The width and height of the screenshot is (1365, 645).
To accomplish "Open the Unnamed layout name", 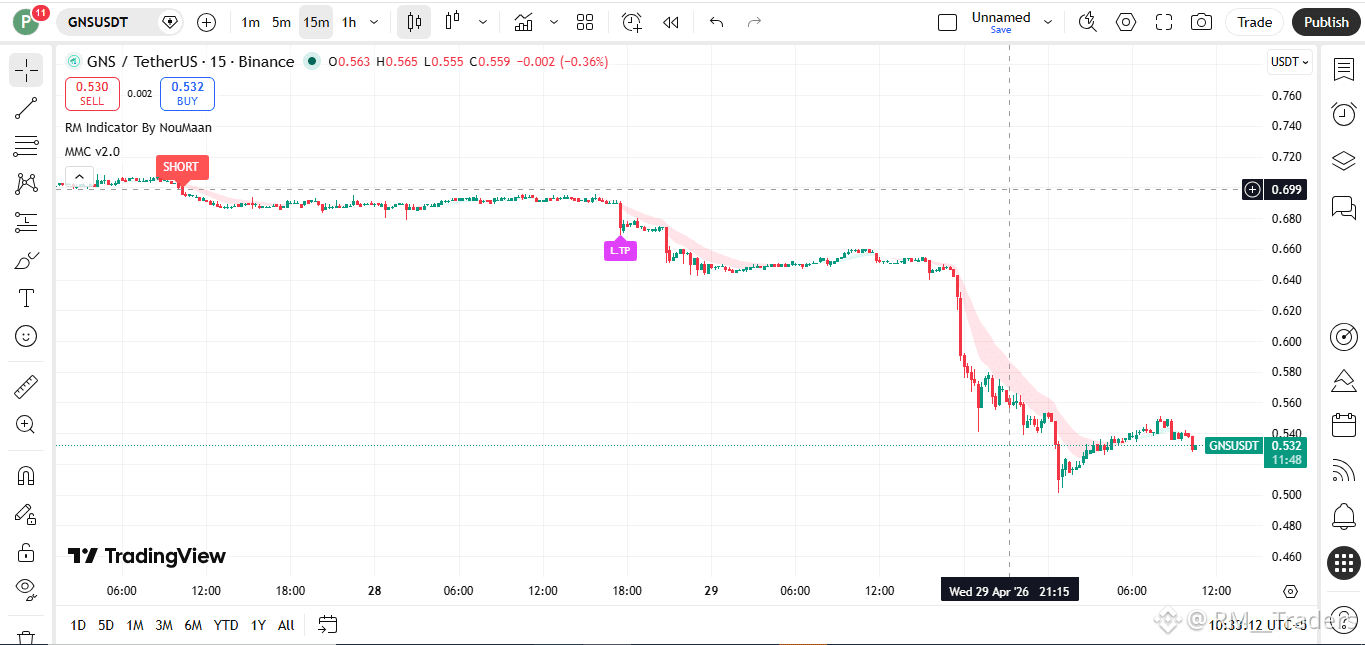I will coord(1001,22).
